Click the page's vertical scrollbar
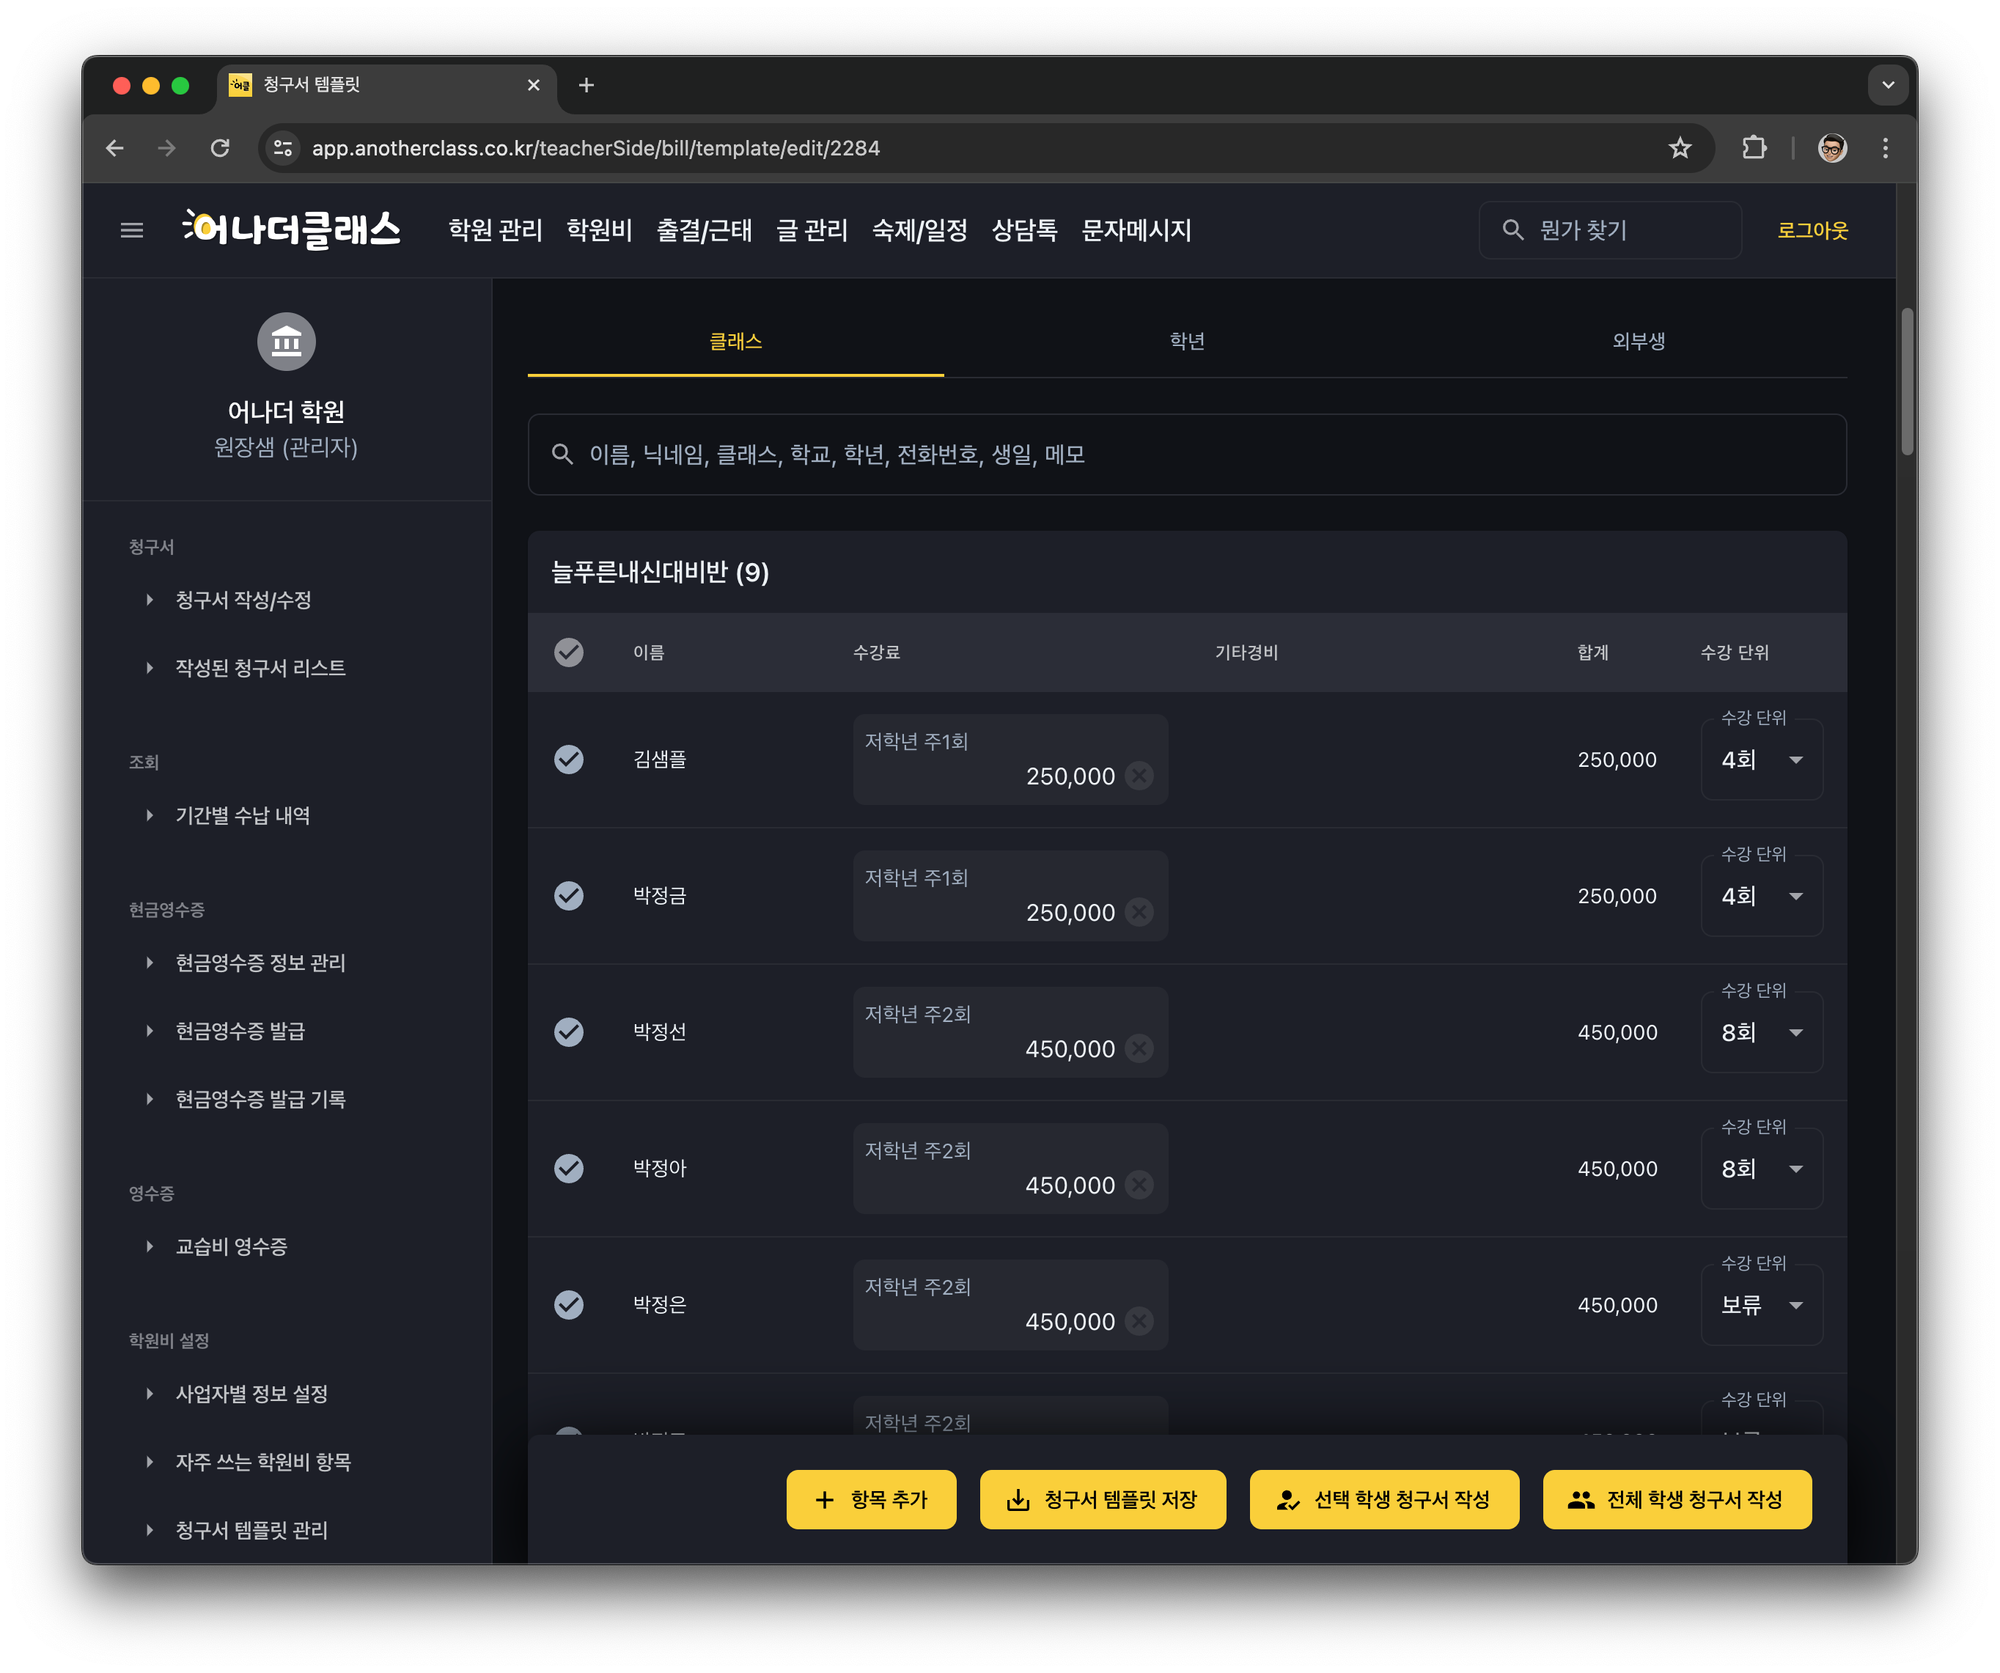 coord(1907,380)
